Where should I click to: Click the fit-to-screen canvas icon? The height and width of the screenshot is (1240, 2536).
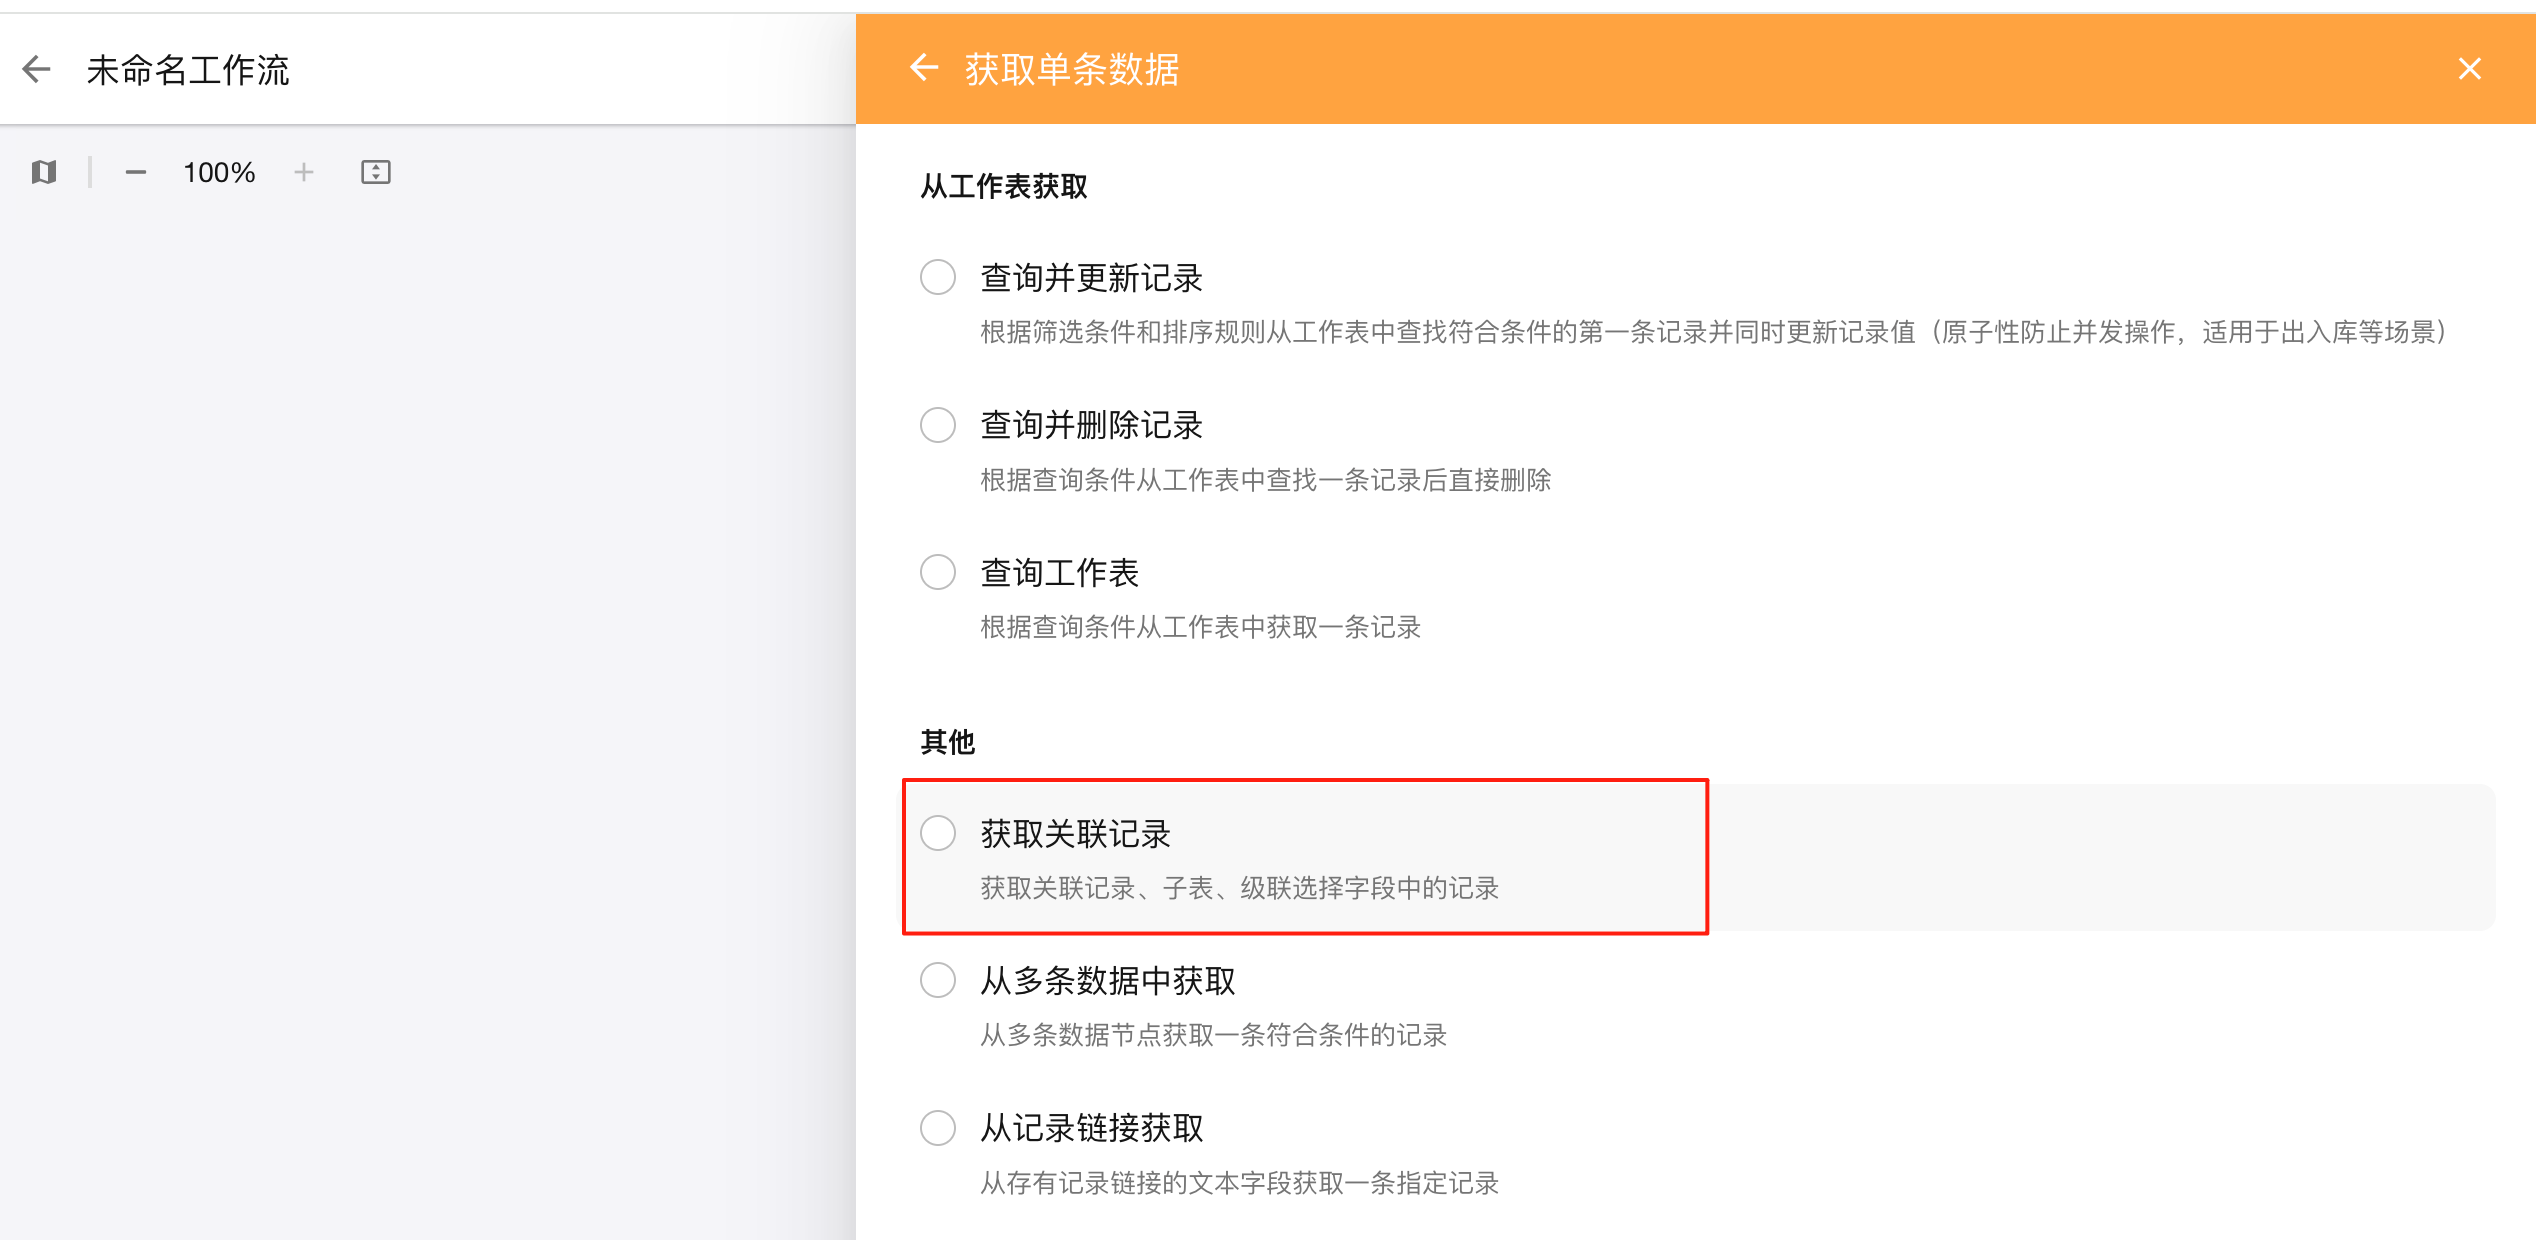[376, 172]
